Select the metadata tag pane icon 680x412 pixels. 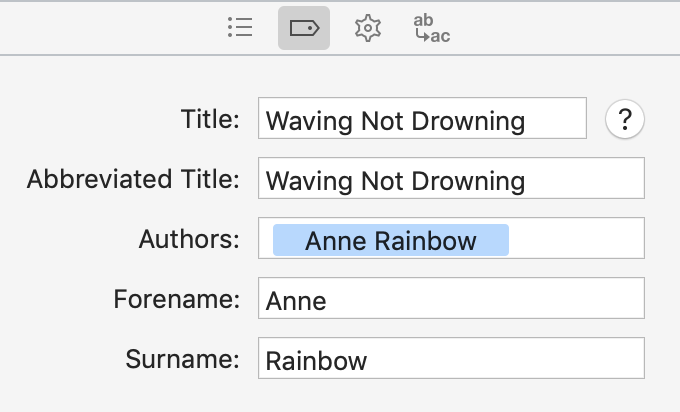tap(304, 28)
